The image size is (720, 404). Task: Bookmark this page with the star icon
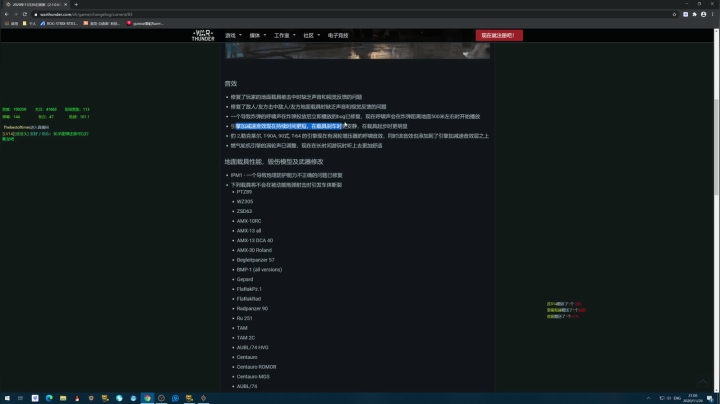675,14
